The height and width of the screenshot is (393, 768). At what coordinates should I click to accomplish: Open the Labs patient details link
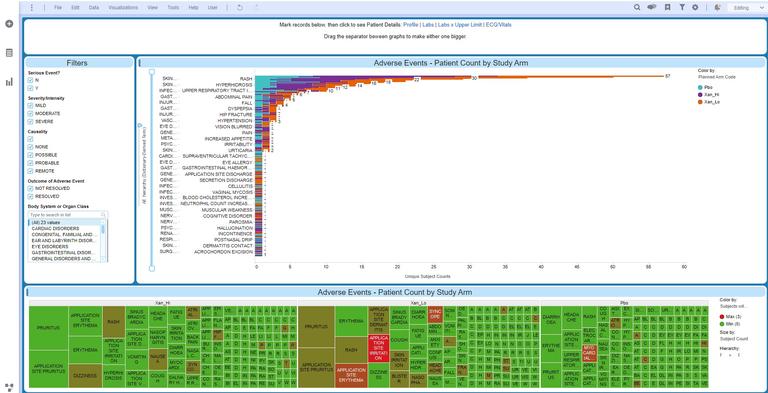click(x=428, y=25)
